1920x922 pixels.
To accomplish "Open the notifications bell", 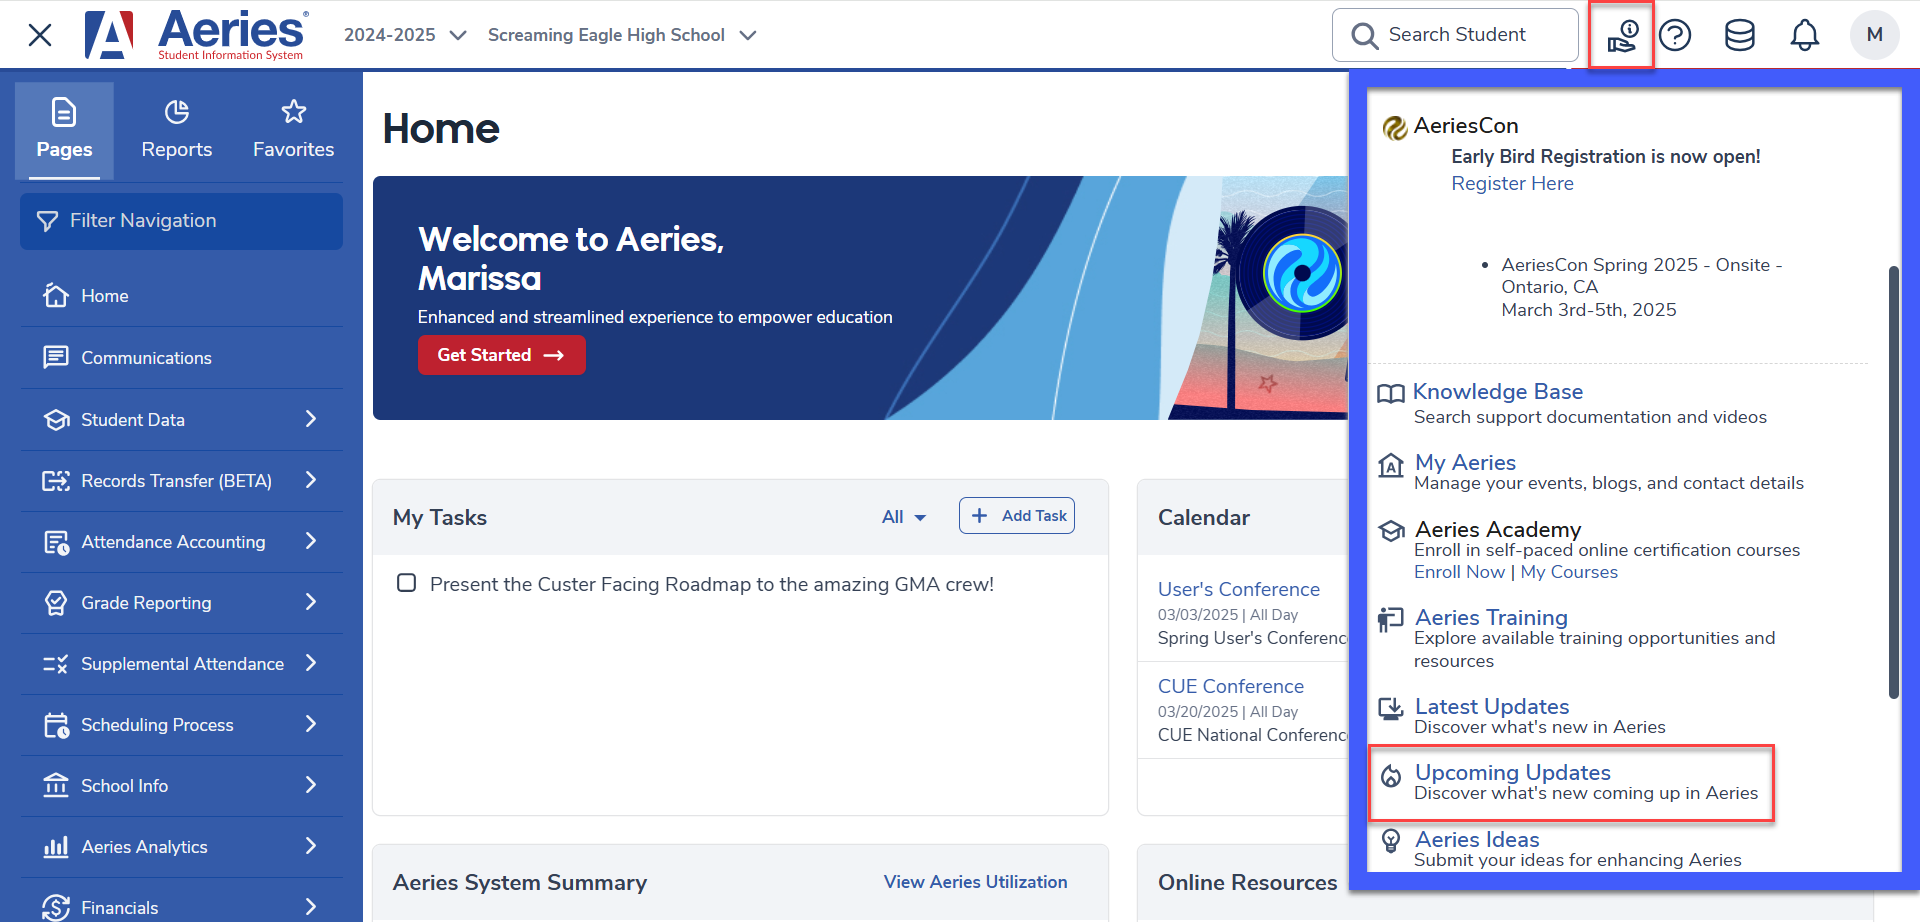I will 1805,36.
